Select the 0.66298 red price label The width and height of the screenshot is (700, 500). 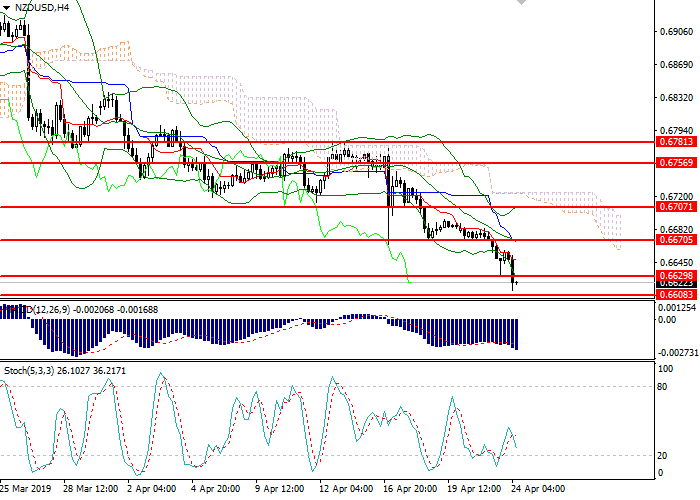click(x=671, y=275)
